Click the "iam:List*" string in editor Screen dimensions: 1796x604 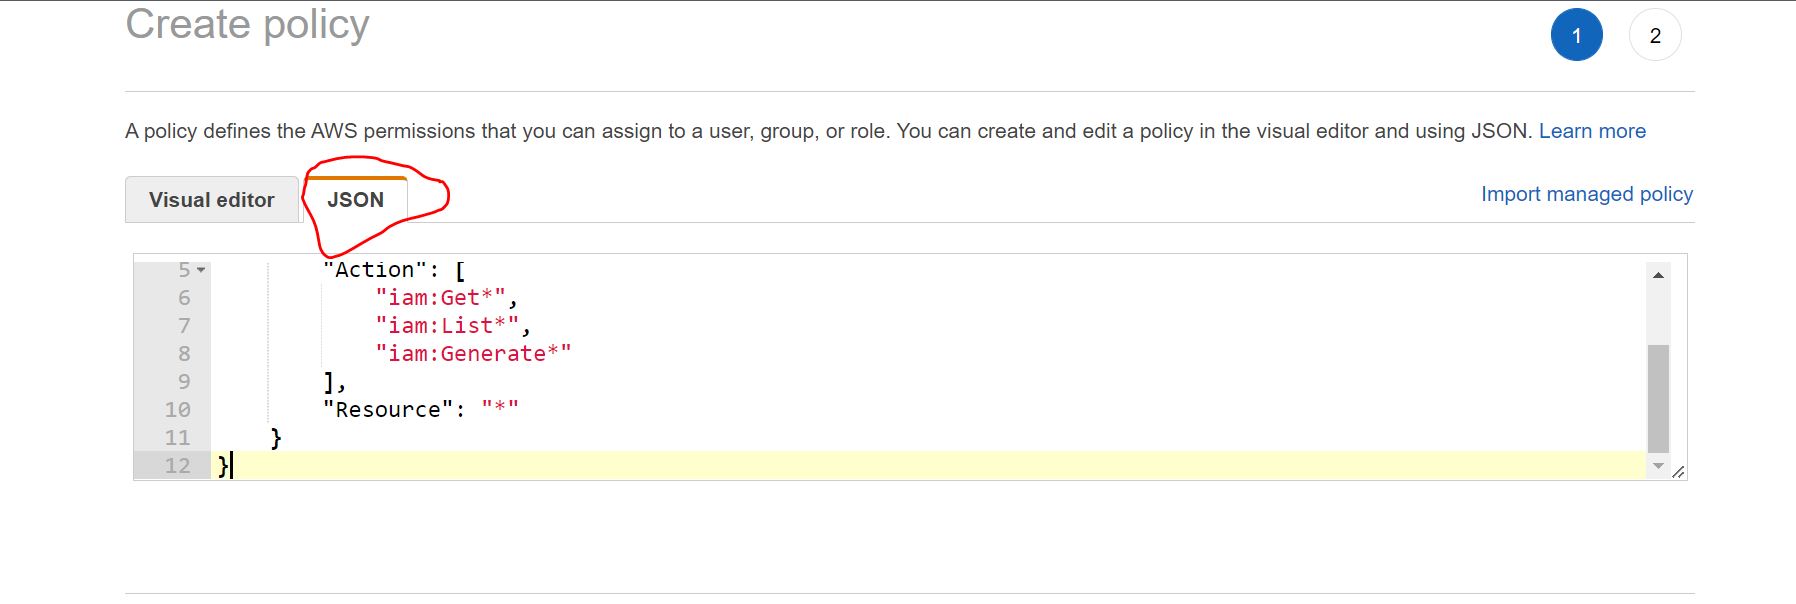[x=447, y=326]
